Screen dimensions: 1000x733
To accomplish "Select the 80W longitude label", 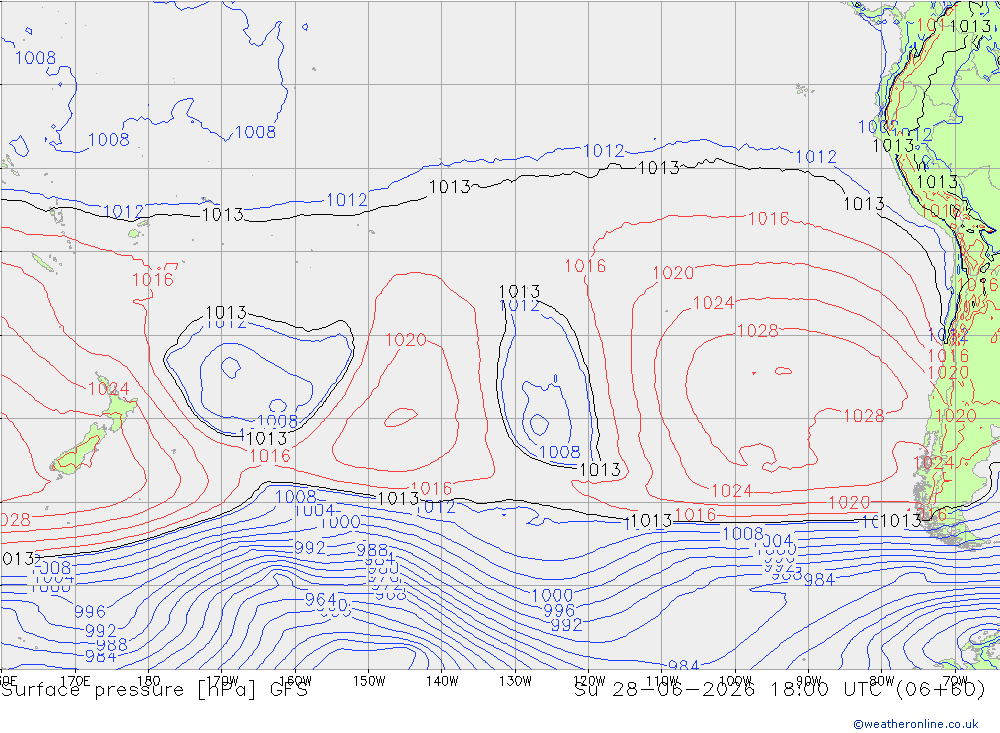I will pyautogui.click(x=882, y=681).
